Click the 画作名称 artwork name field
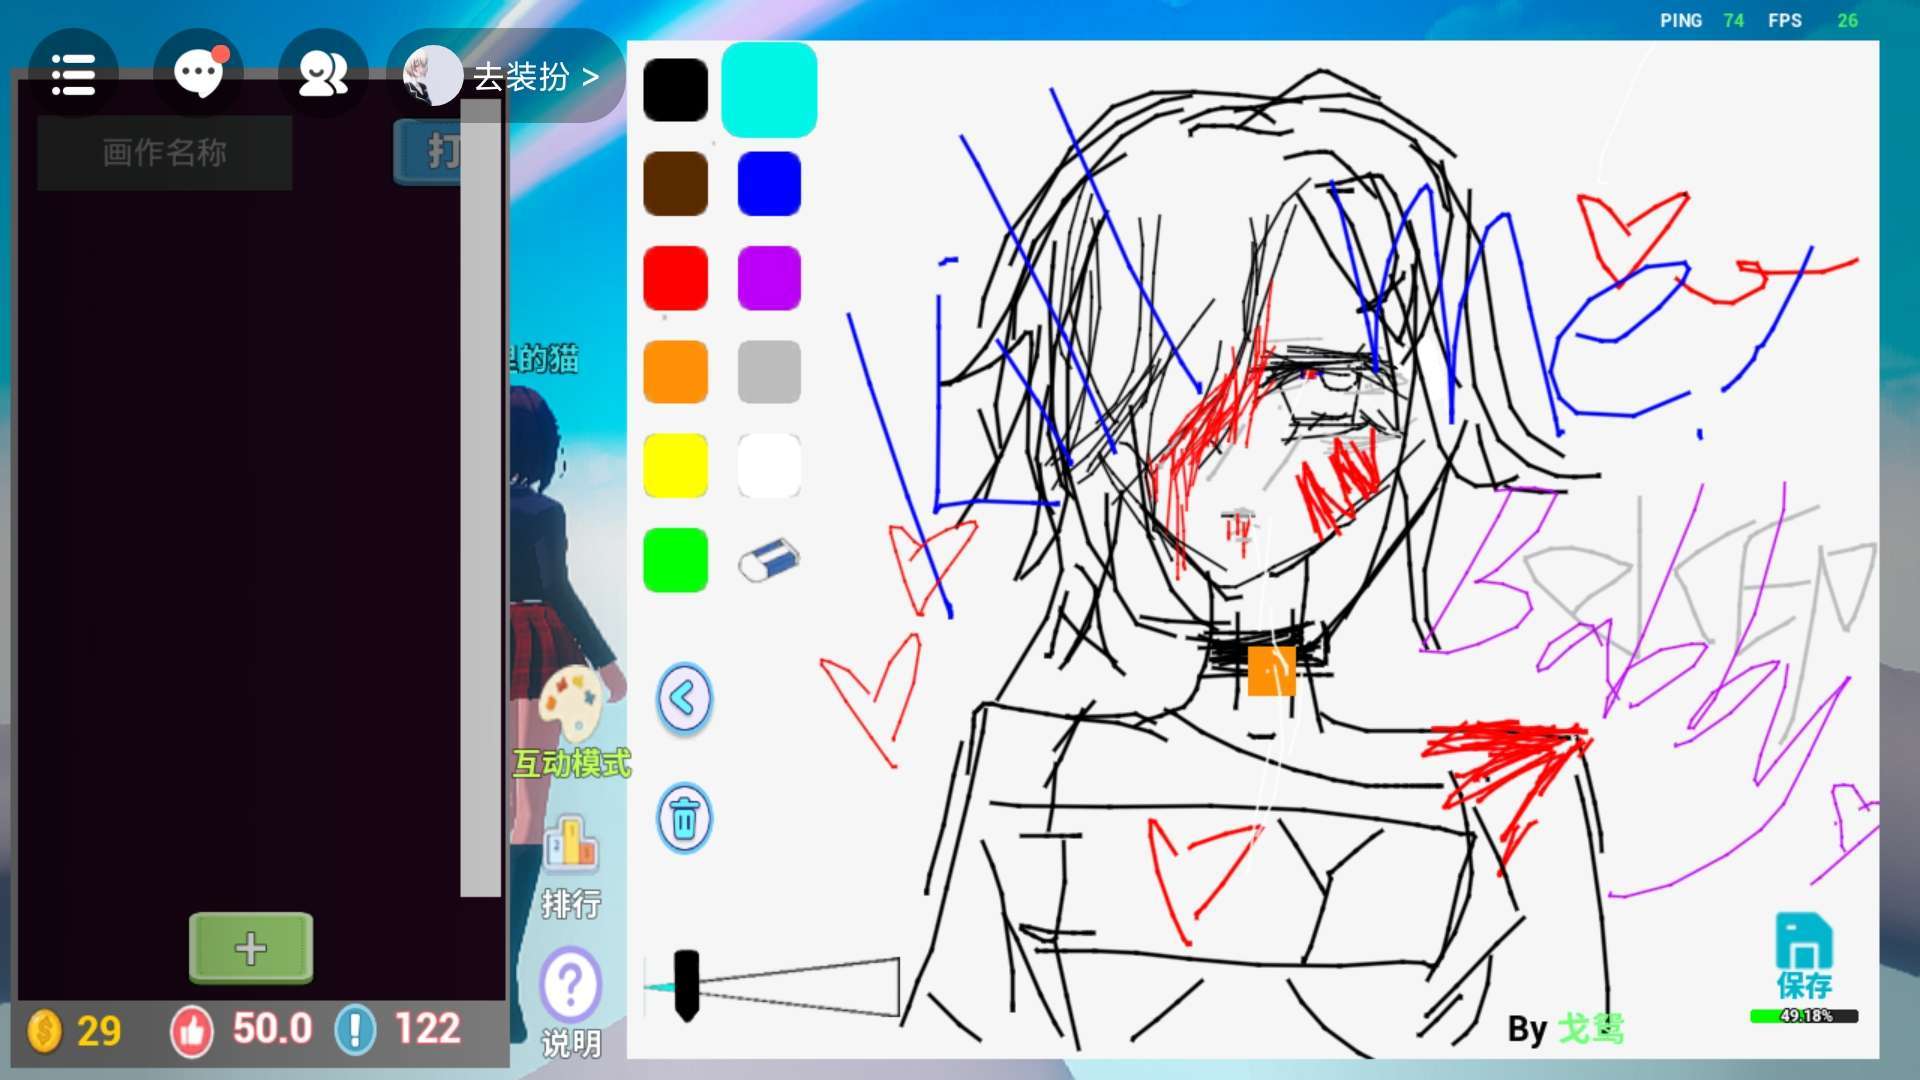 pyautogui.click(x=165, y=153)
